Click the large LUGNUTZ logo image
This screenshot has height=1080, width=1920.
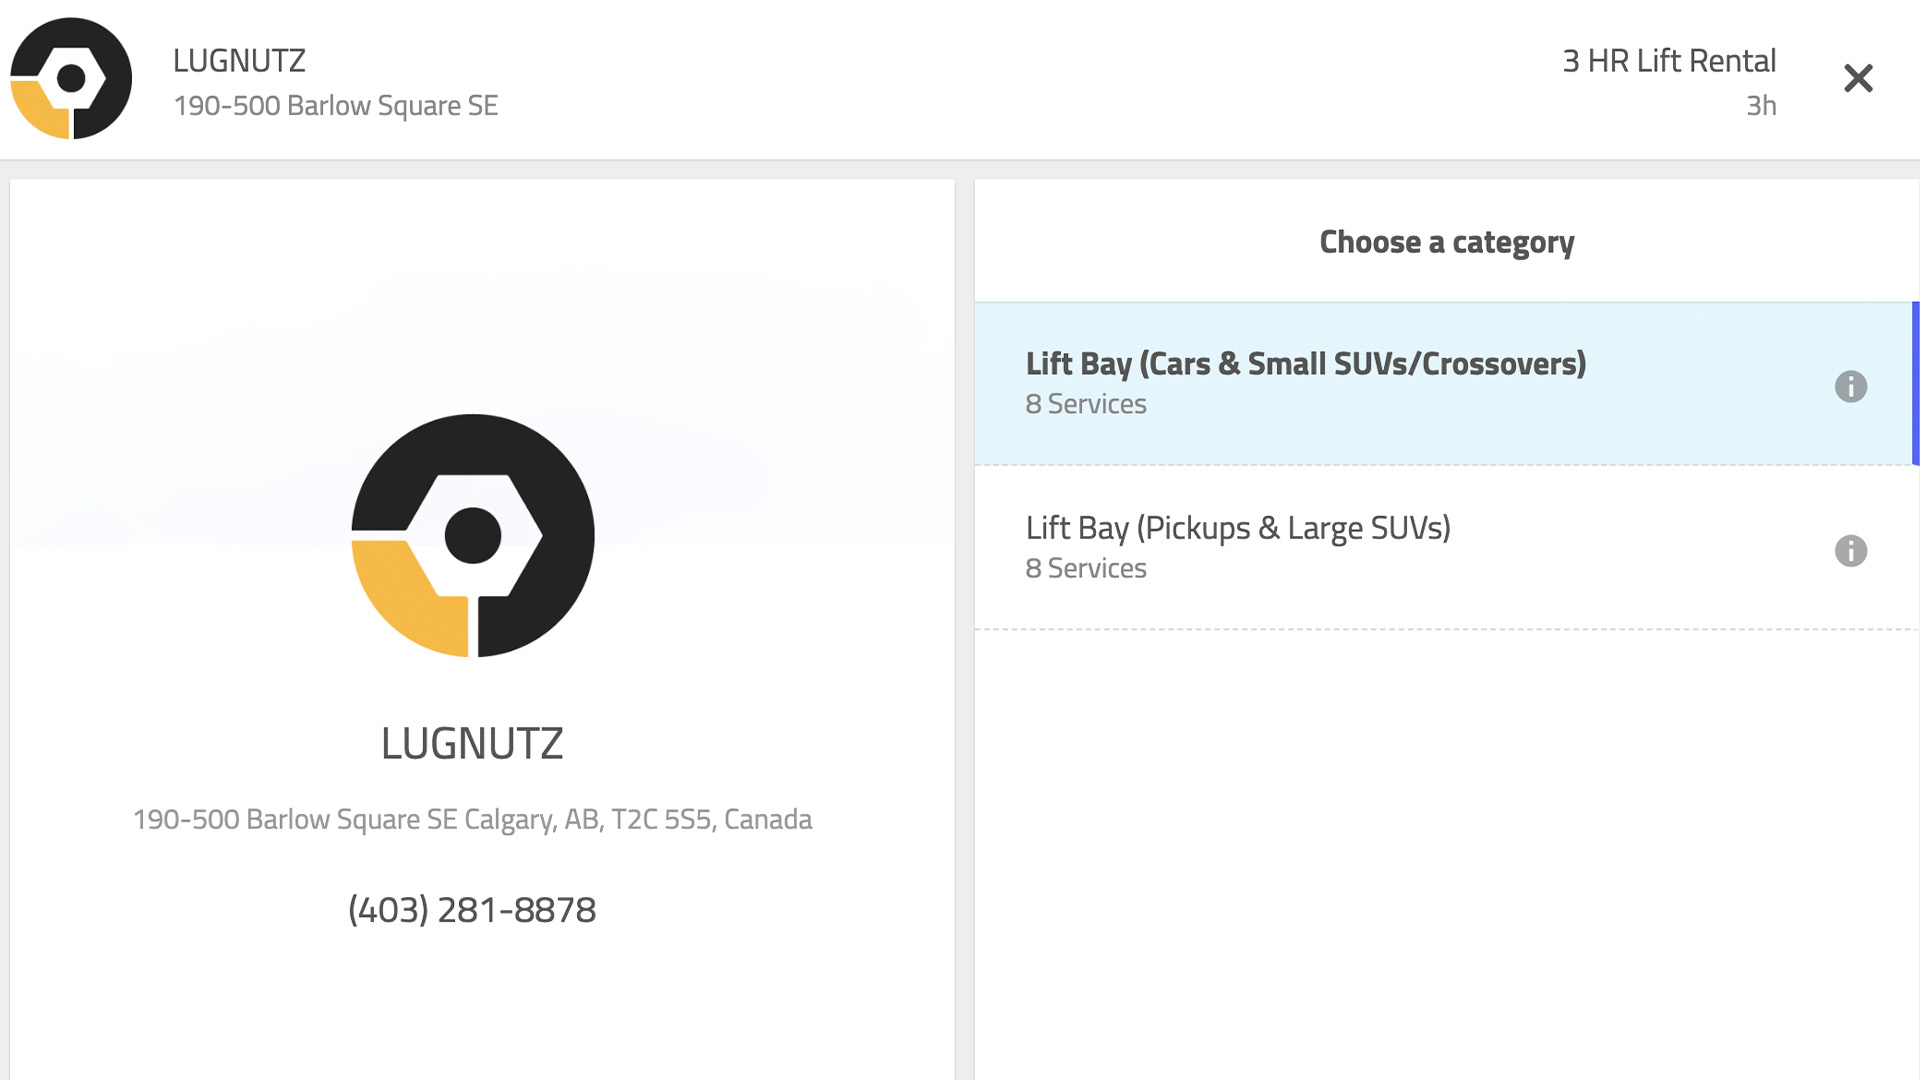point(473,536)
